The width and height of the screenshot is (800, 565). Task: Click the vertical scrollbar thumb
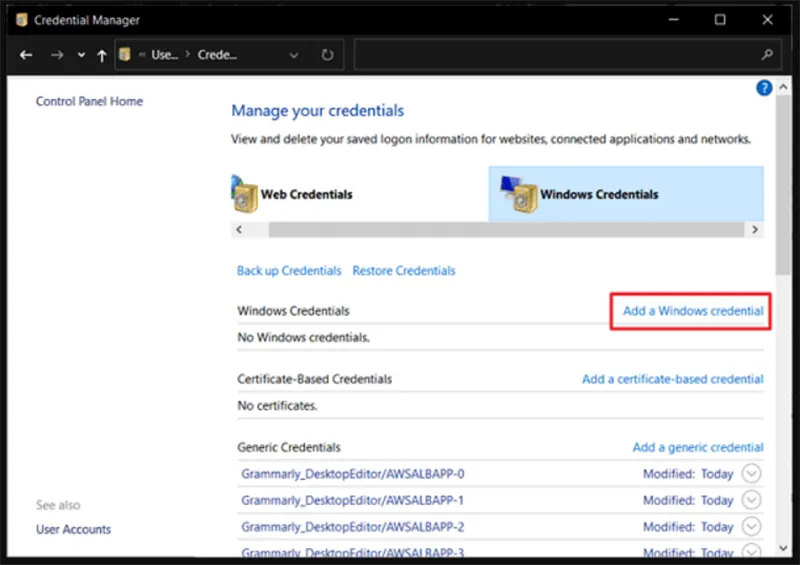(783, 185)
